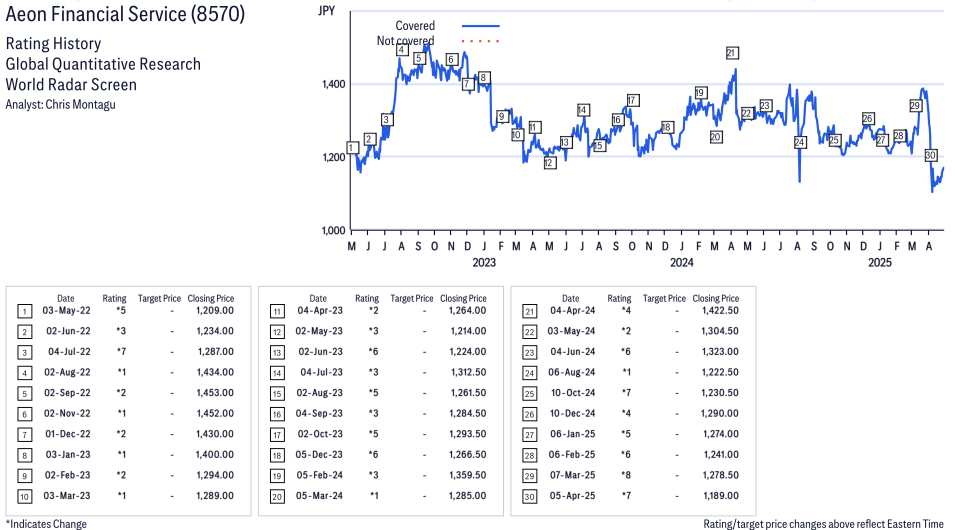The height and width of the screenshot is (530, 955).
Task: Click the closing price 1,453.00
Action: [215, 393]
